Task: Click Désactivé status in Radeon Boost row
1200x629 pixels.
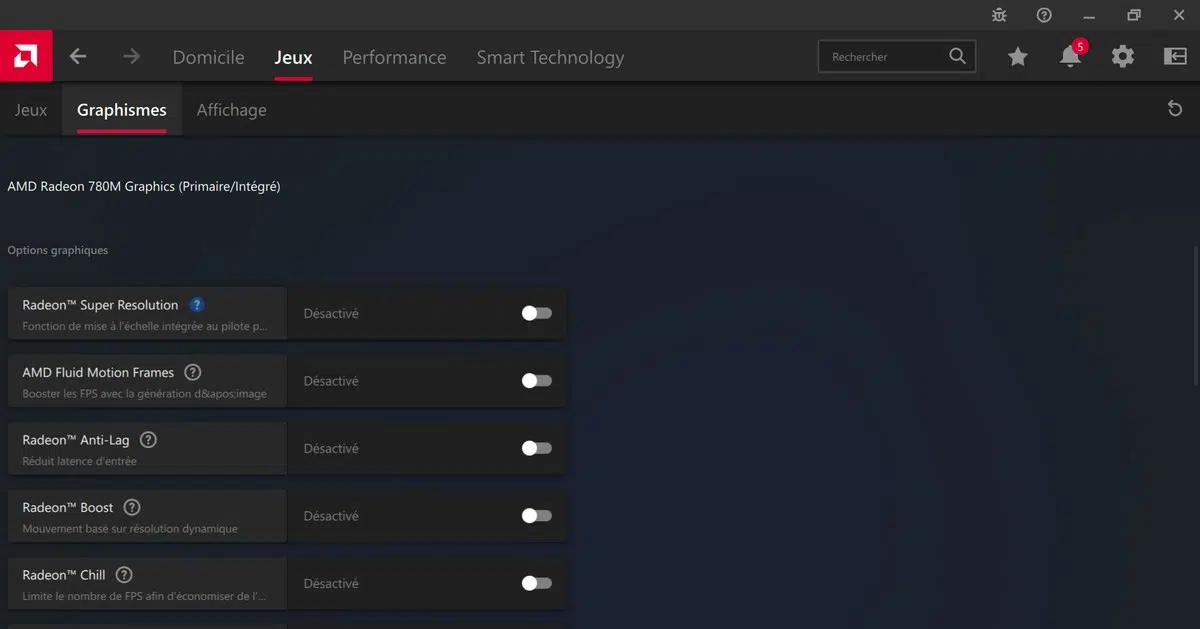Action: (331, 516)
